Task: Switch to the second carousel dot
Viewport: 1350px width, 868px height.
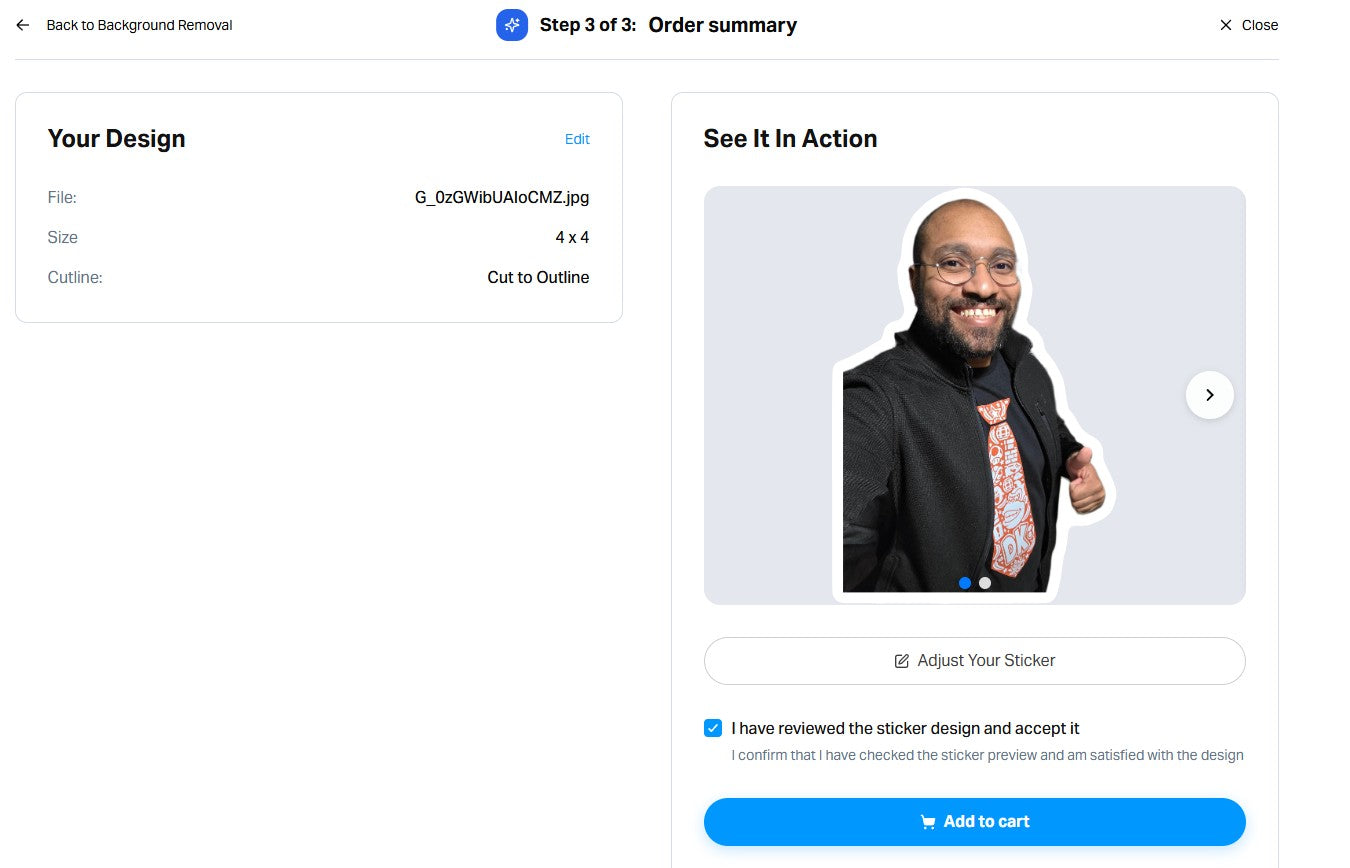Action: 985,583
